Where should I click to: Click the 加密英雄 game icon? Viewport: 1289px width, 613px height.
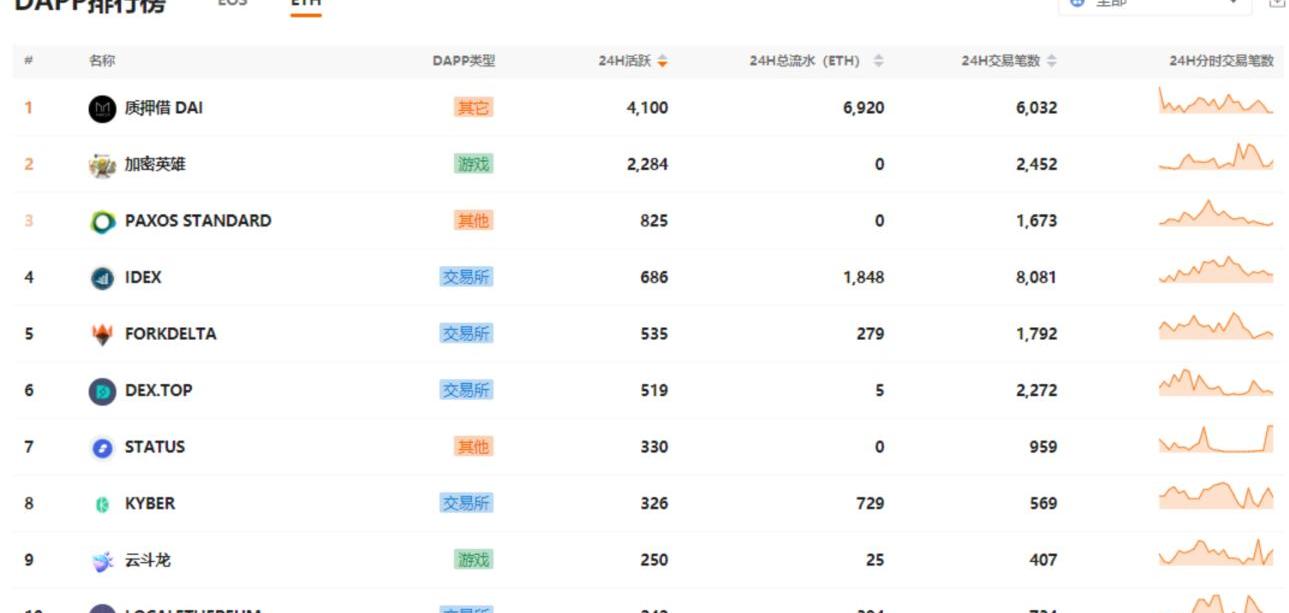(102, 165)
